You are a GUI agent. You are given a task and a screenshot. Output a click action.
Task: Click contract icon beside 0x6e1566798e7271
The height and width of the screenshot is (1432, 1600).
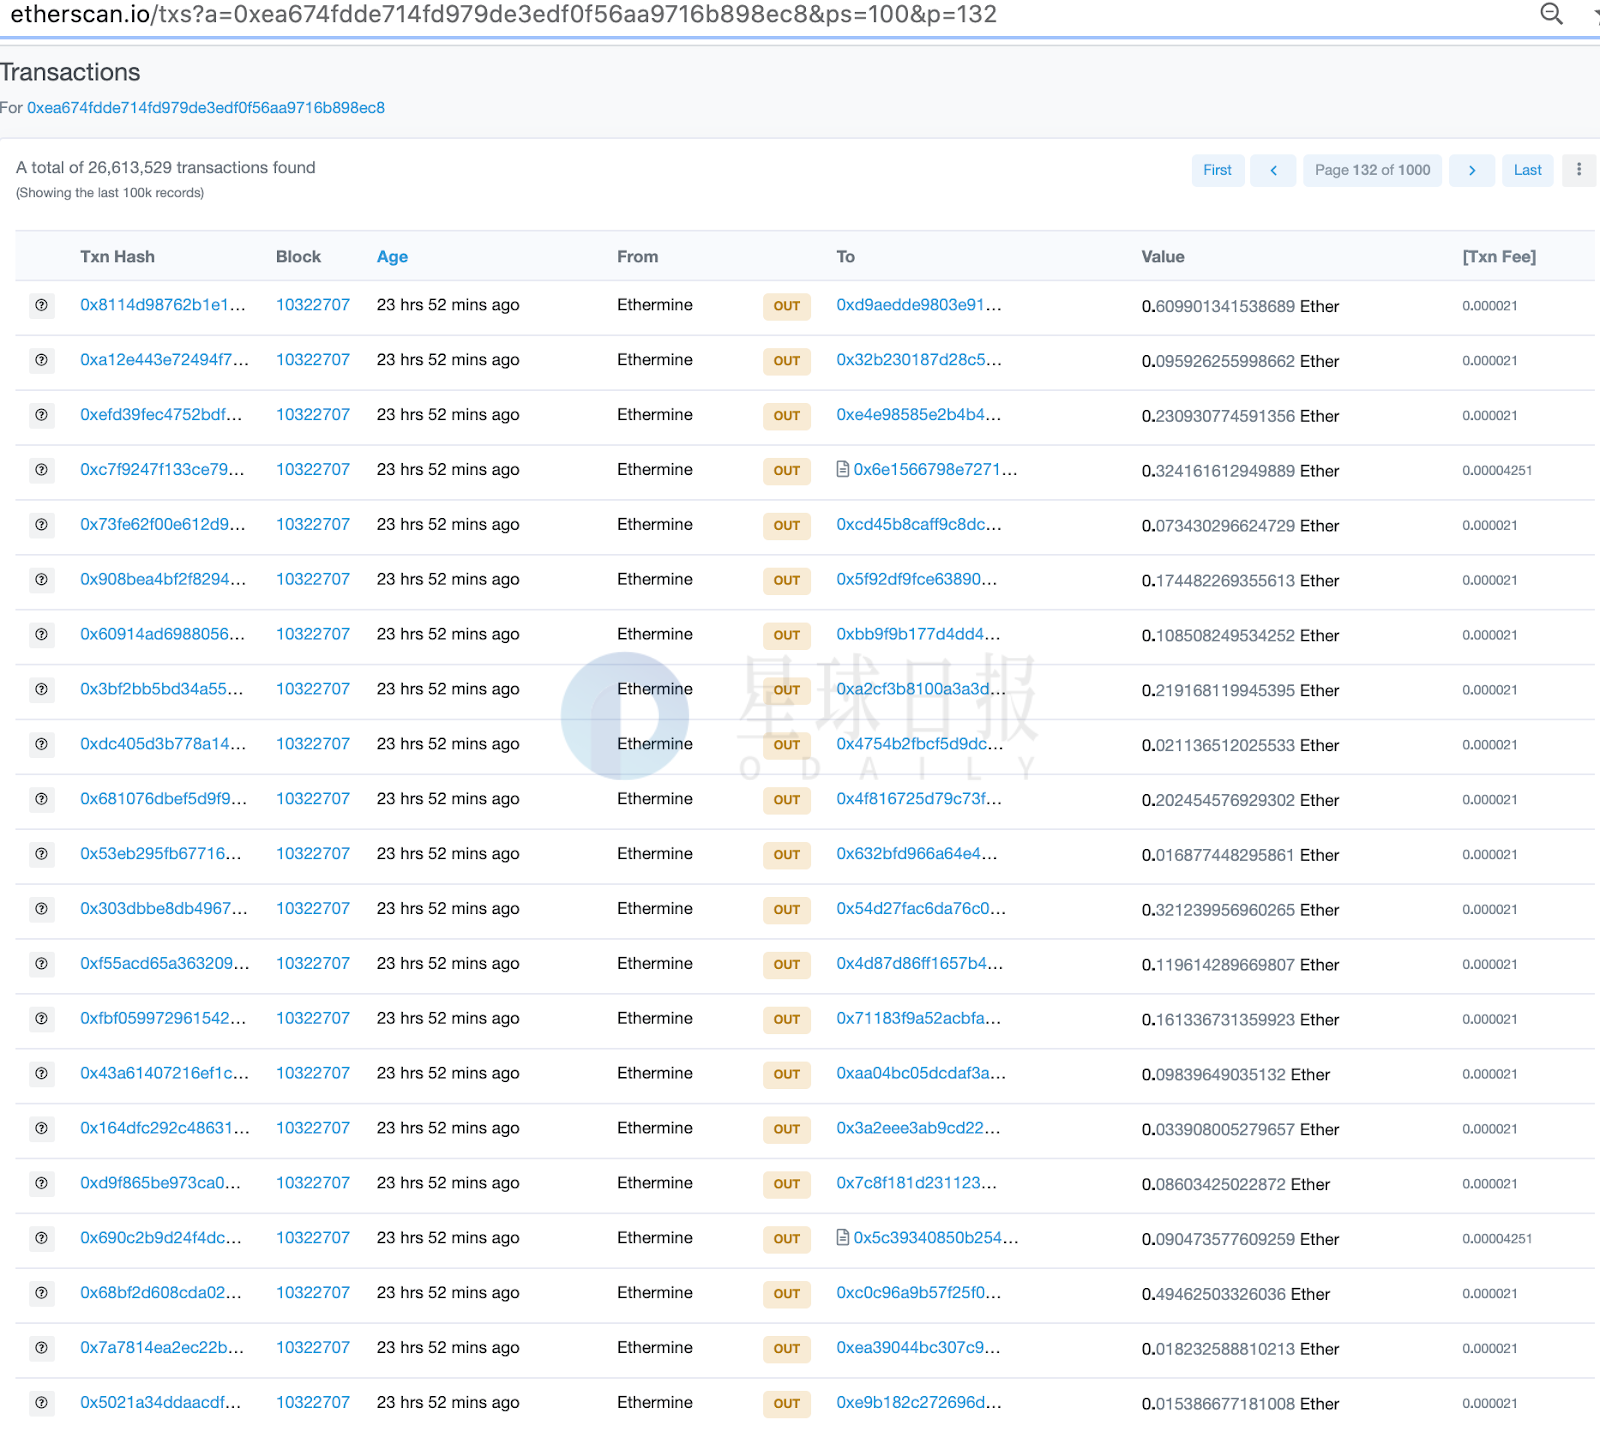pos(843,469)
